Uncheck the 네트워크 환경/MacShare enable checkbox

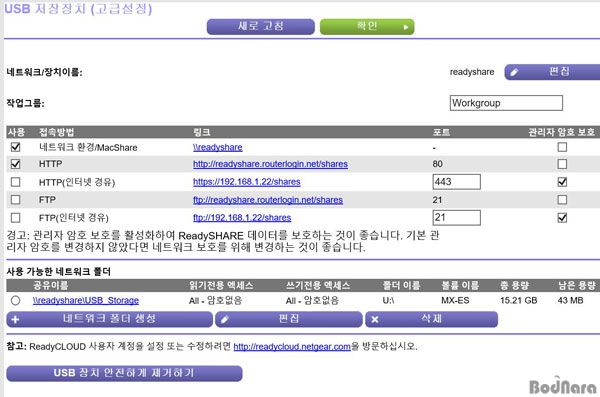(x=15, y=147)
